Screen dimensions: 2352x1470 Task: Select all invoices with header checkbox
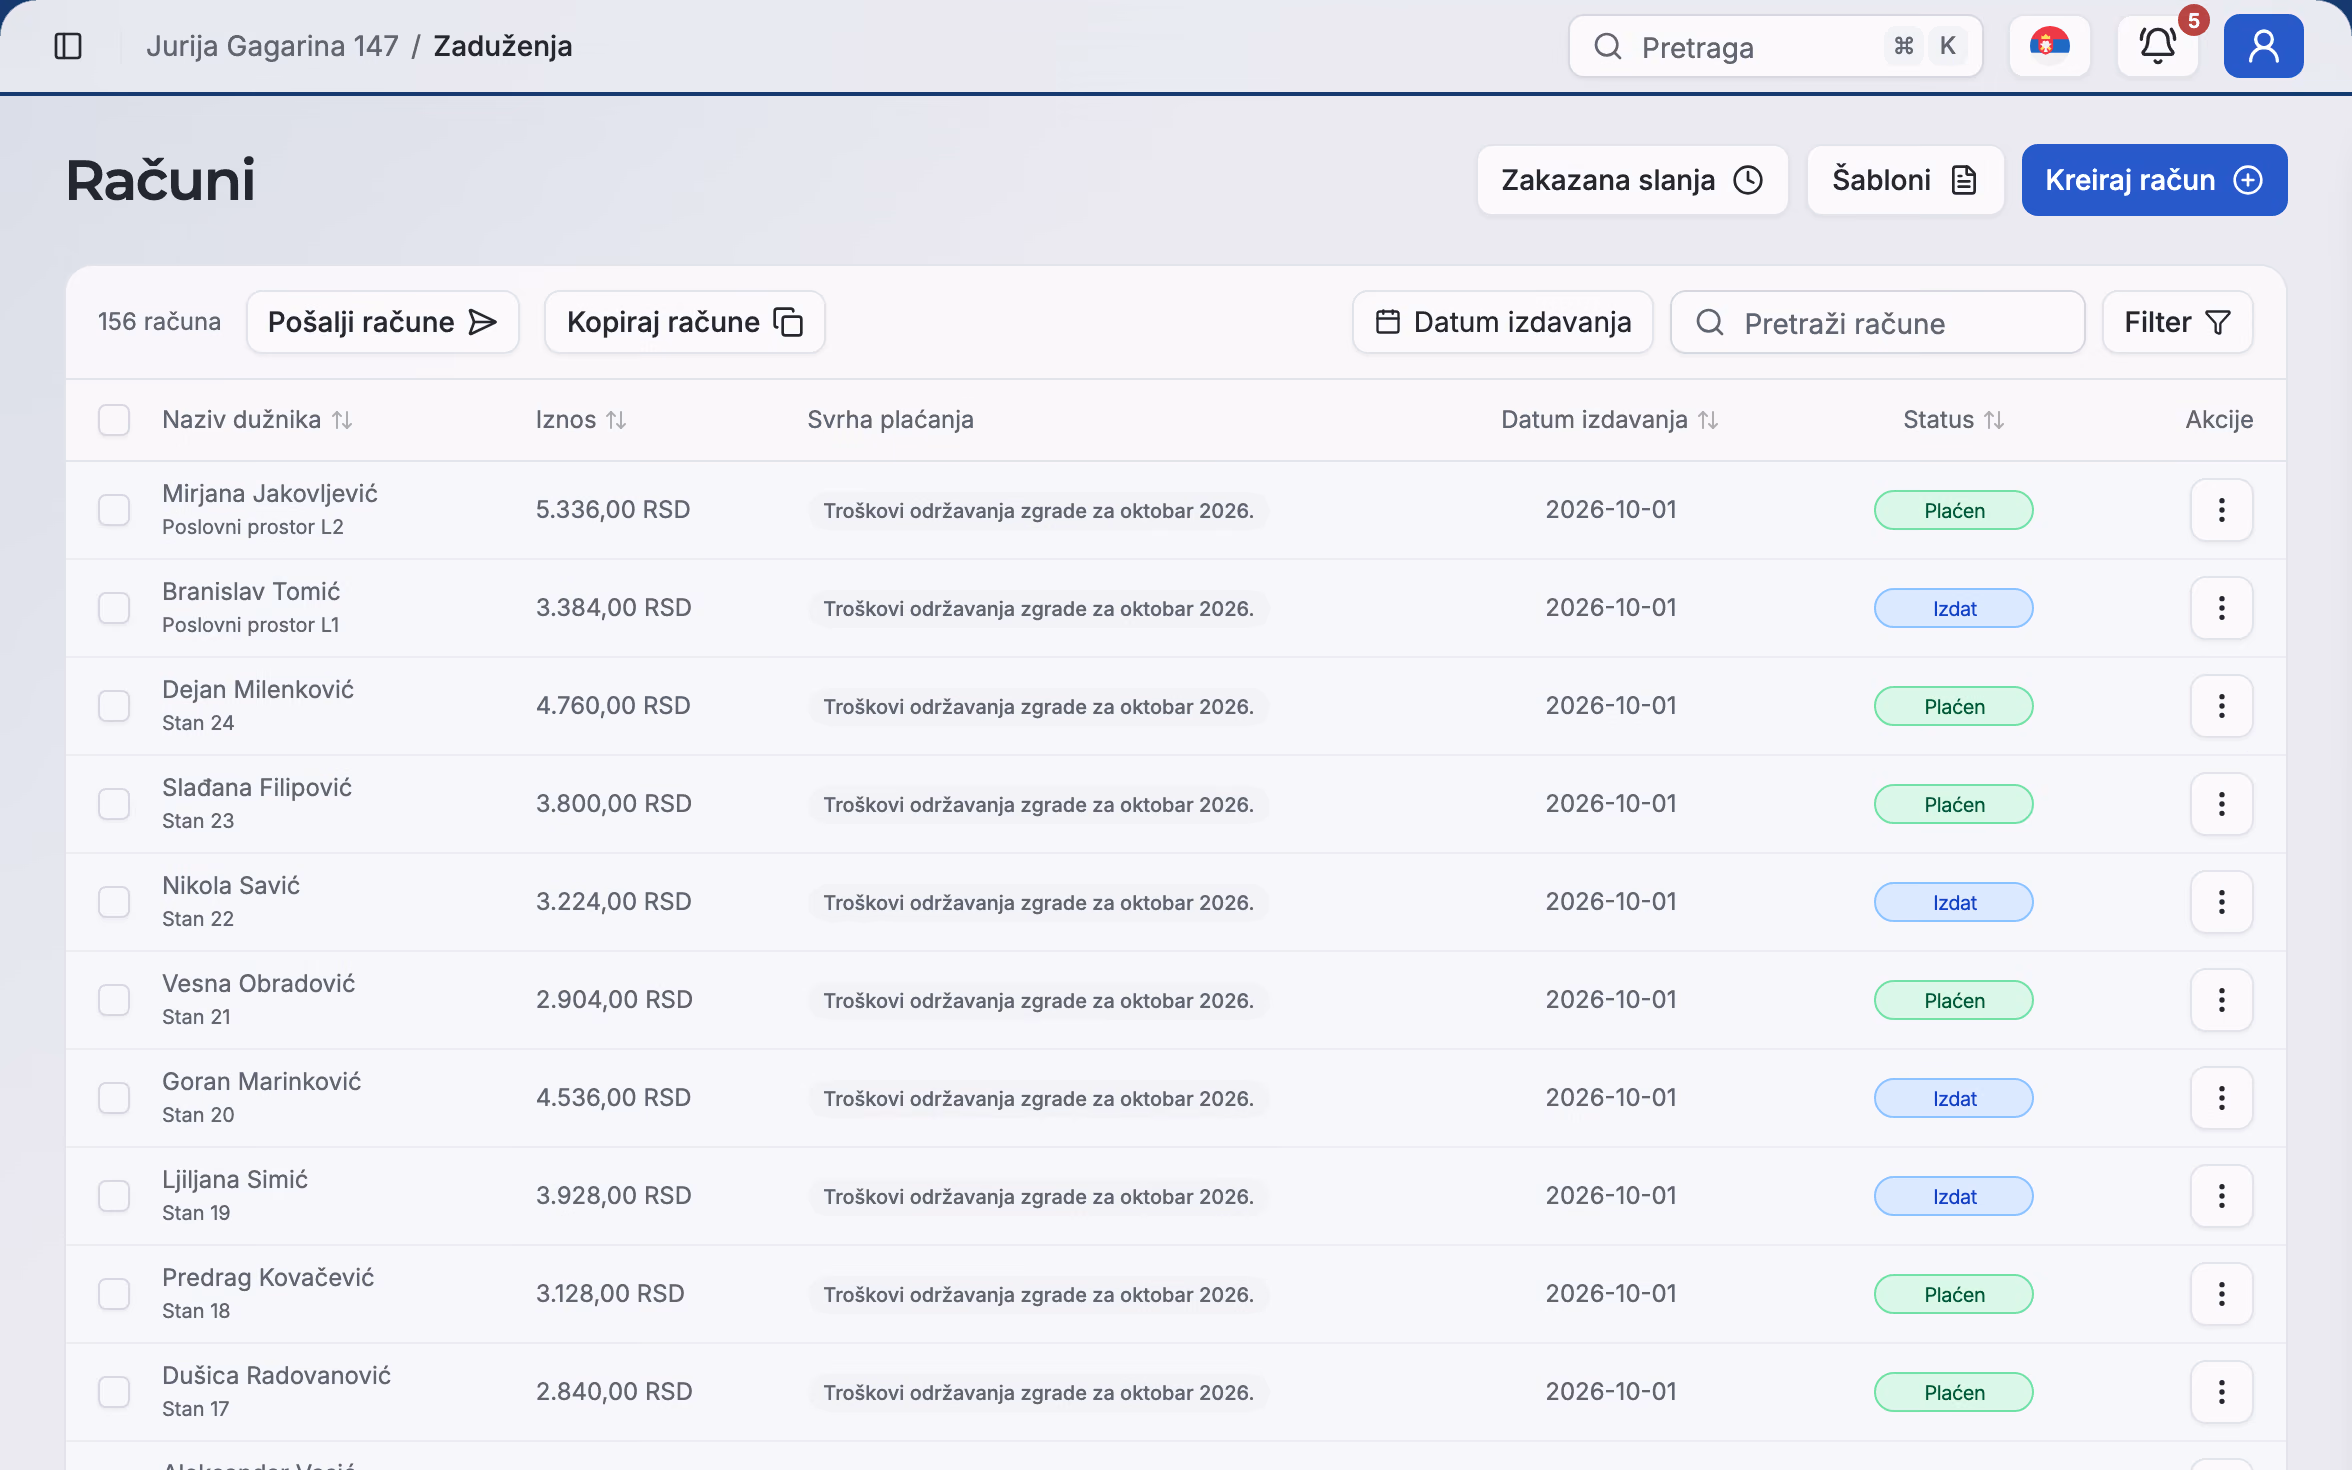pyautogui.click(x=114, y=420)
